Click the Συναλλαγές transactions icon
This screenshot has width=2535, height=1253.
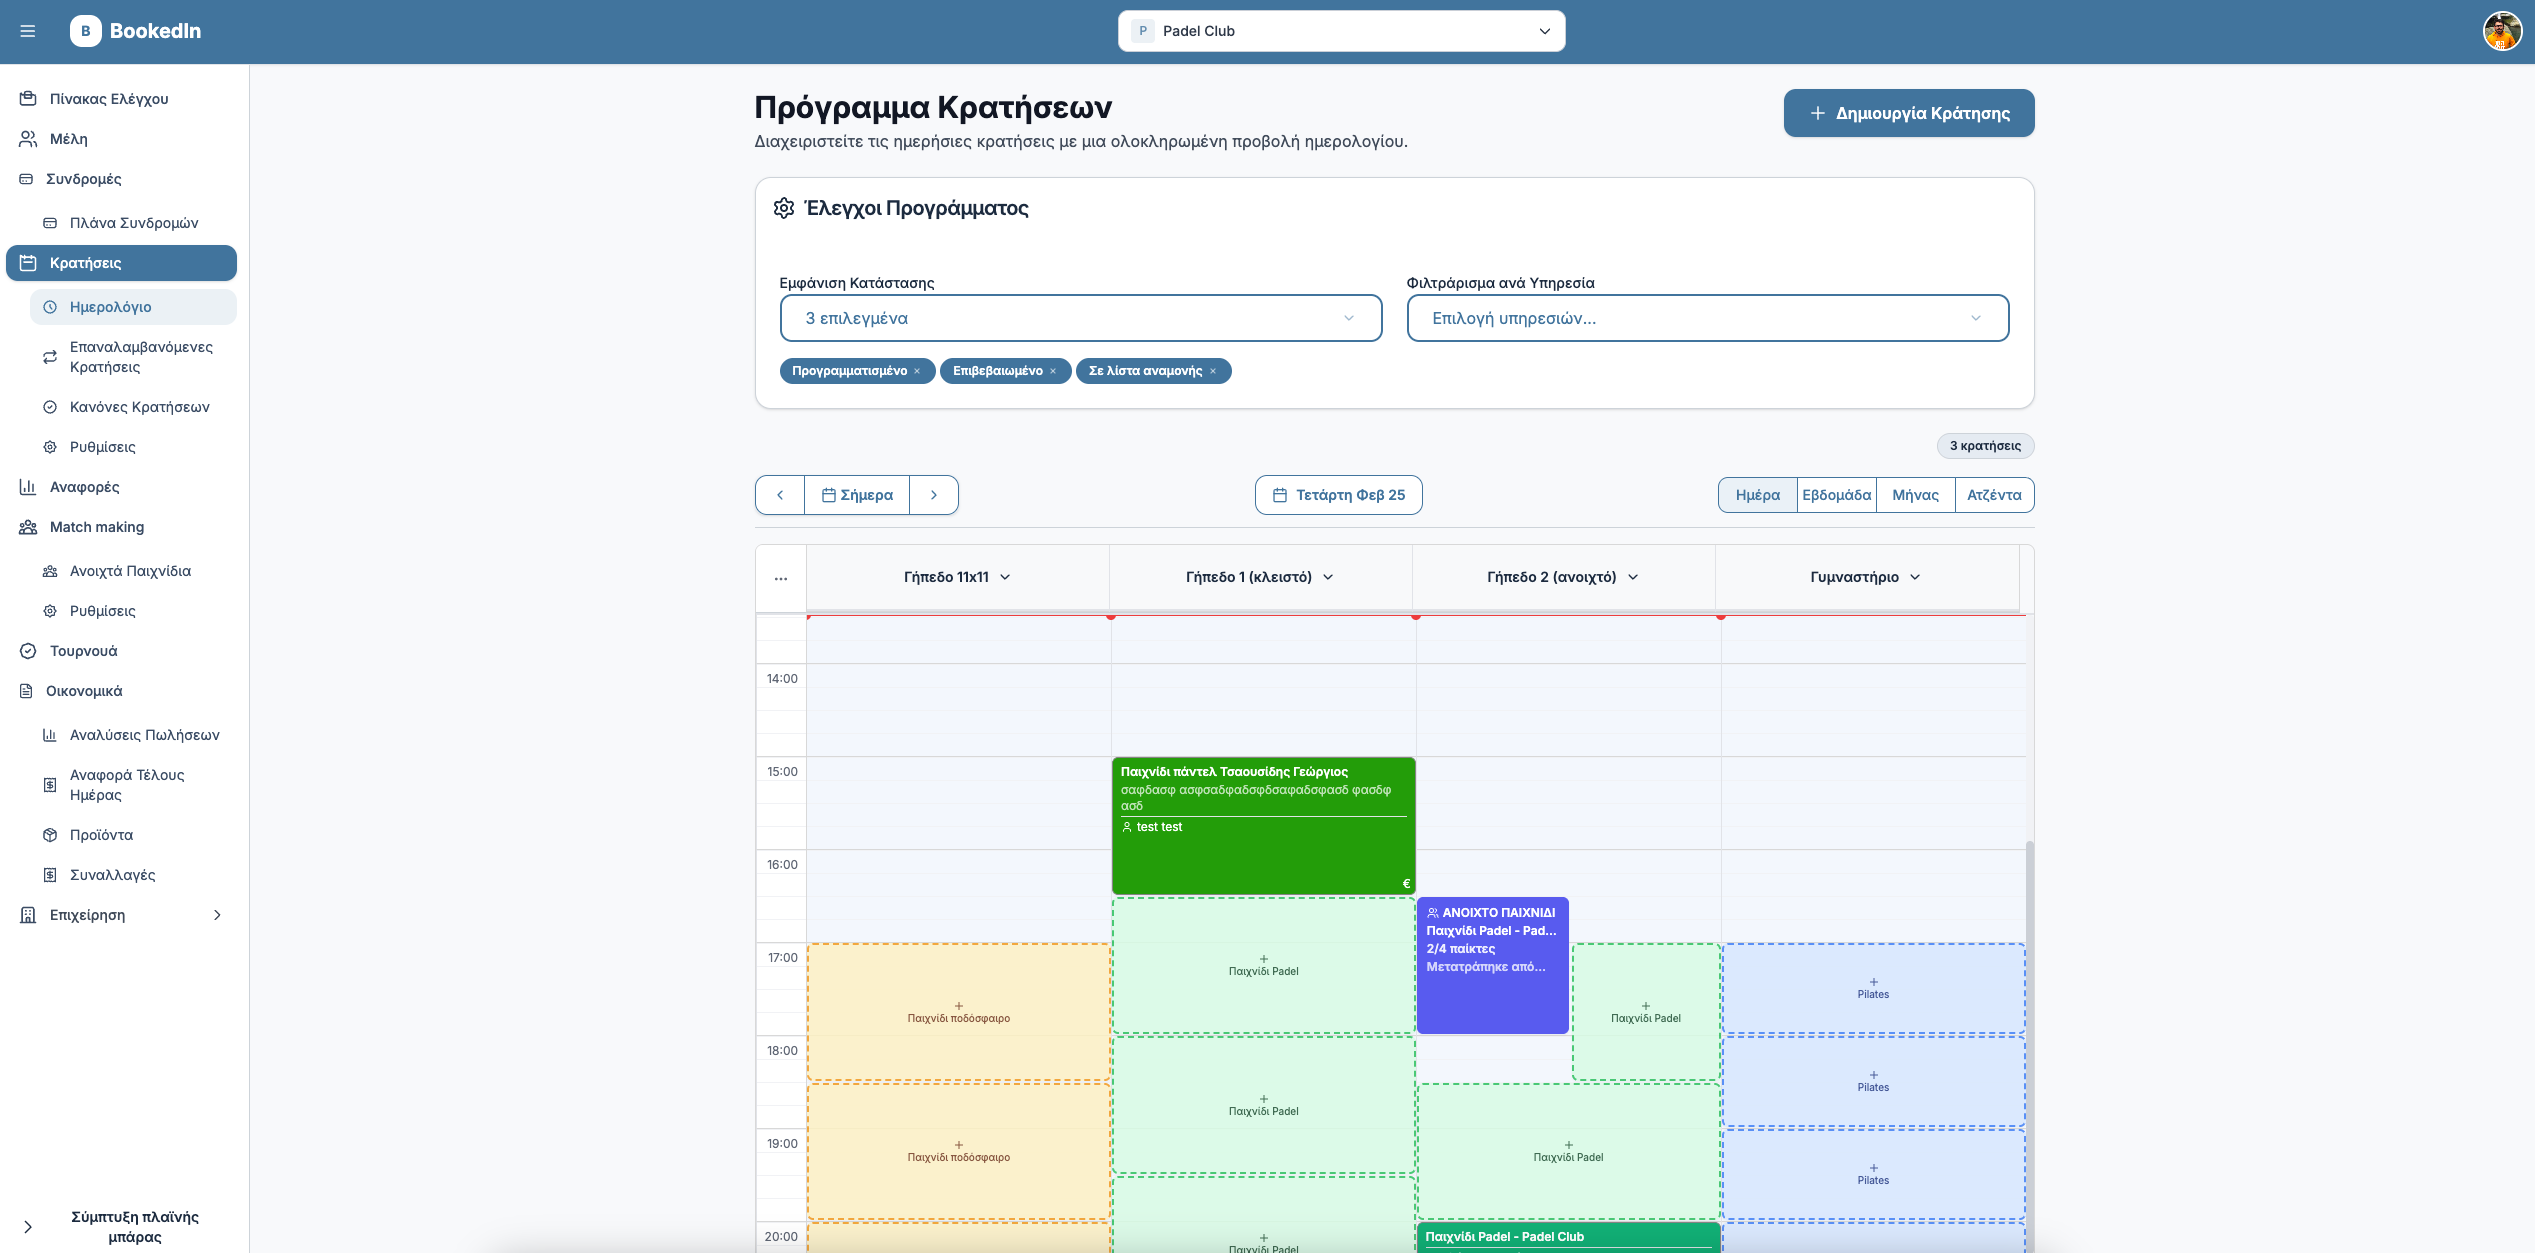click(51, 874)
